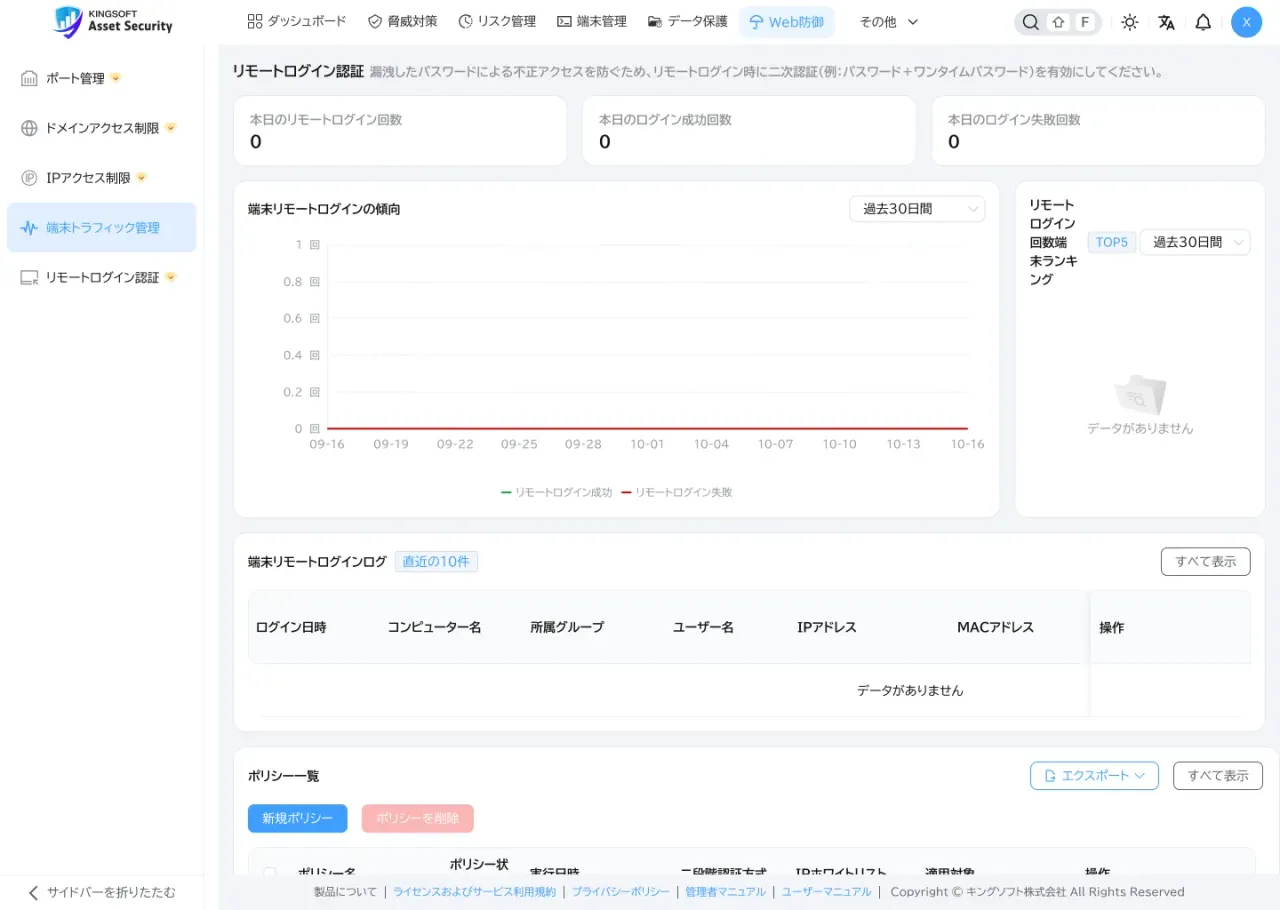Open the ダッシュボード menu

tap(297, 21)
